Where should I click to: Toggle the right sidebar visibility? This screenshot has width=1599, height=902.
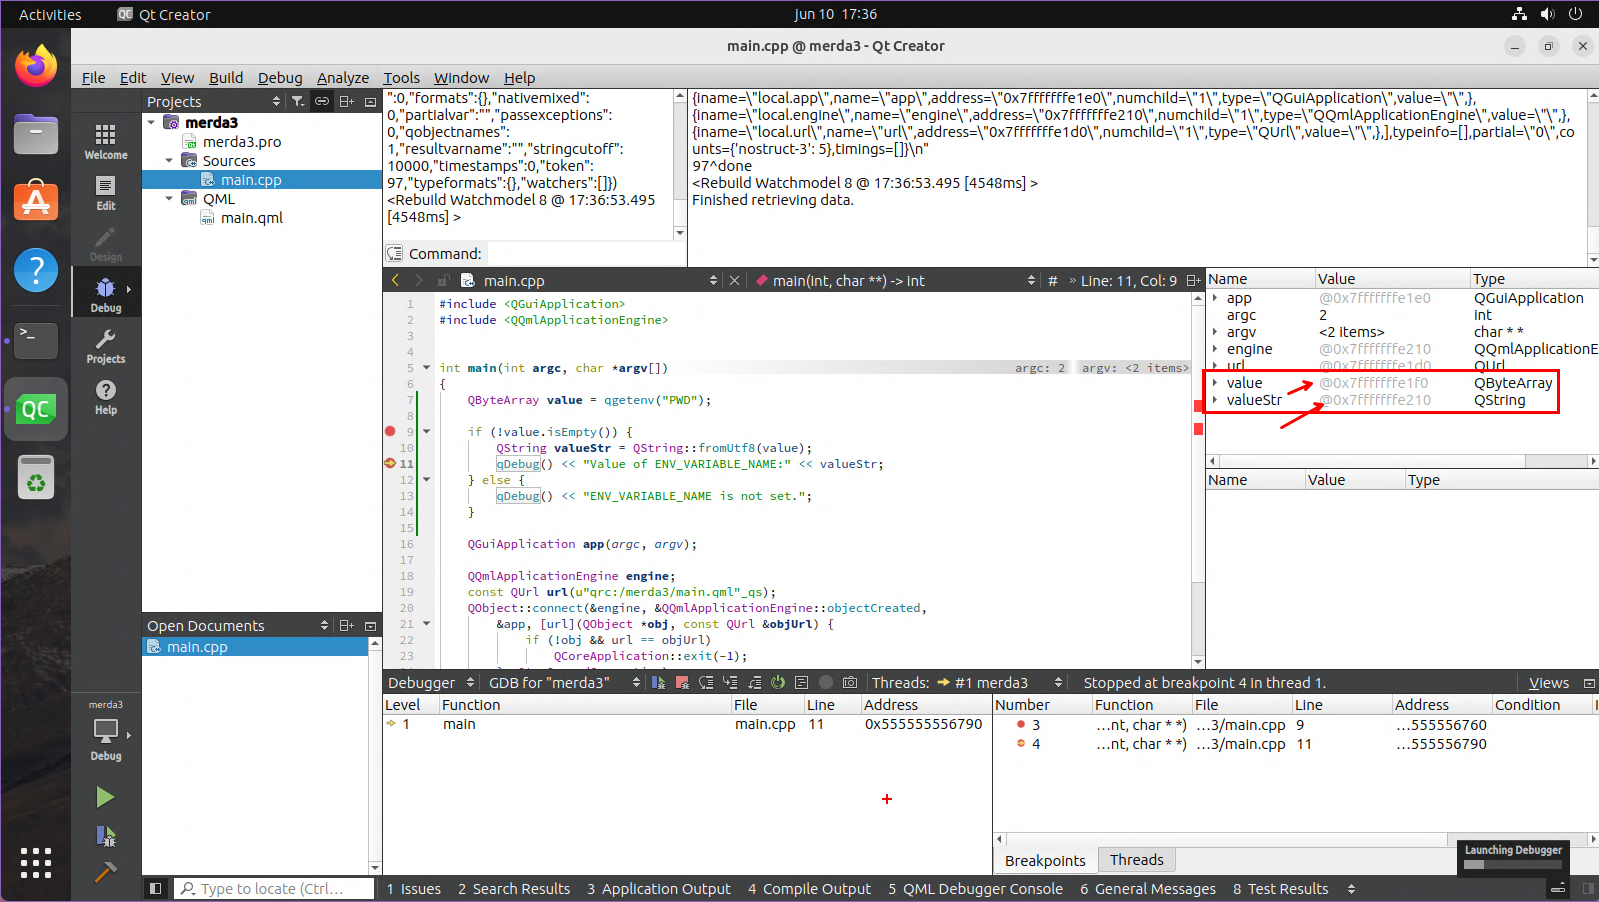(x=1588, y=888)
